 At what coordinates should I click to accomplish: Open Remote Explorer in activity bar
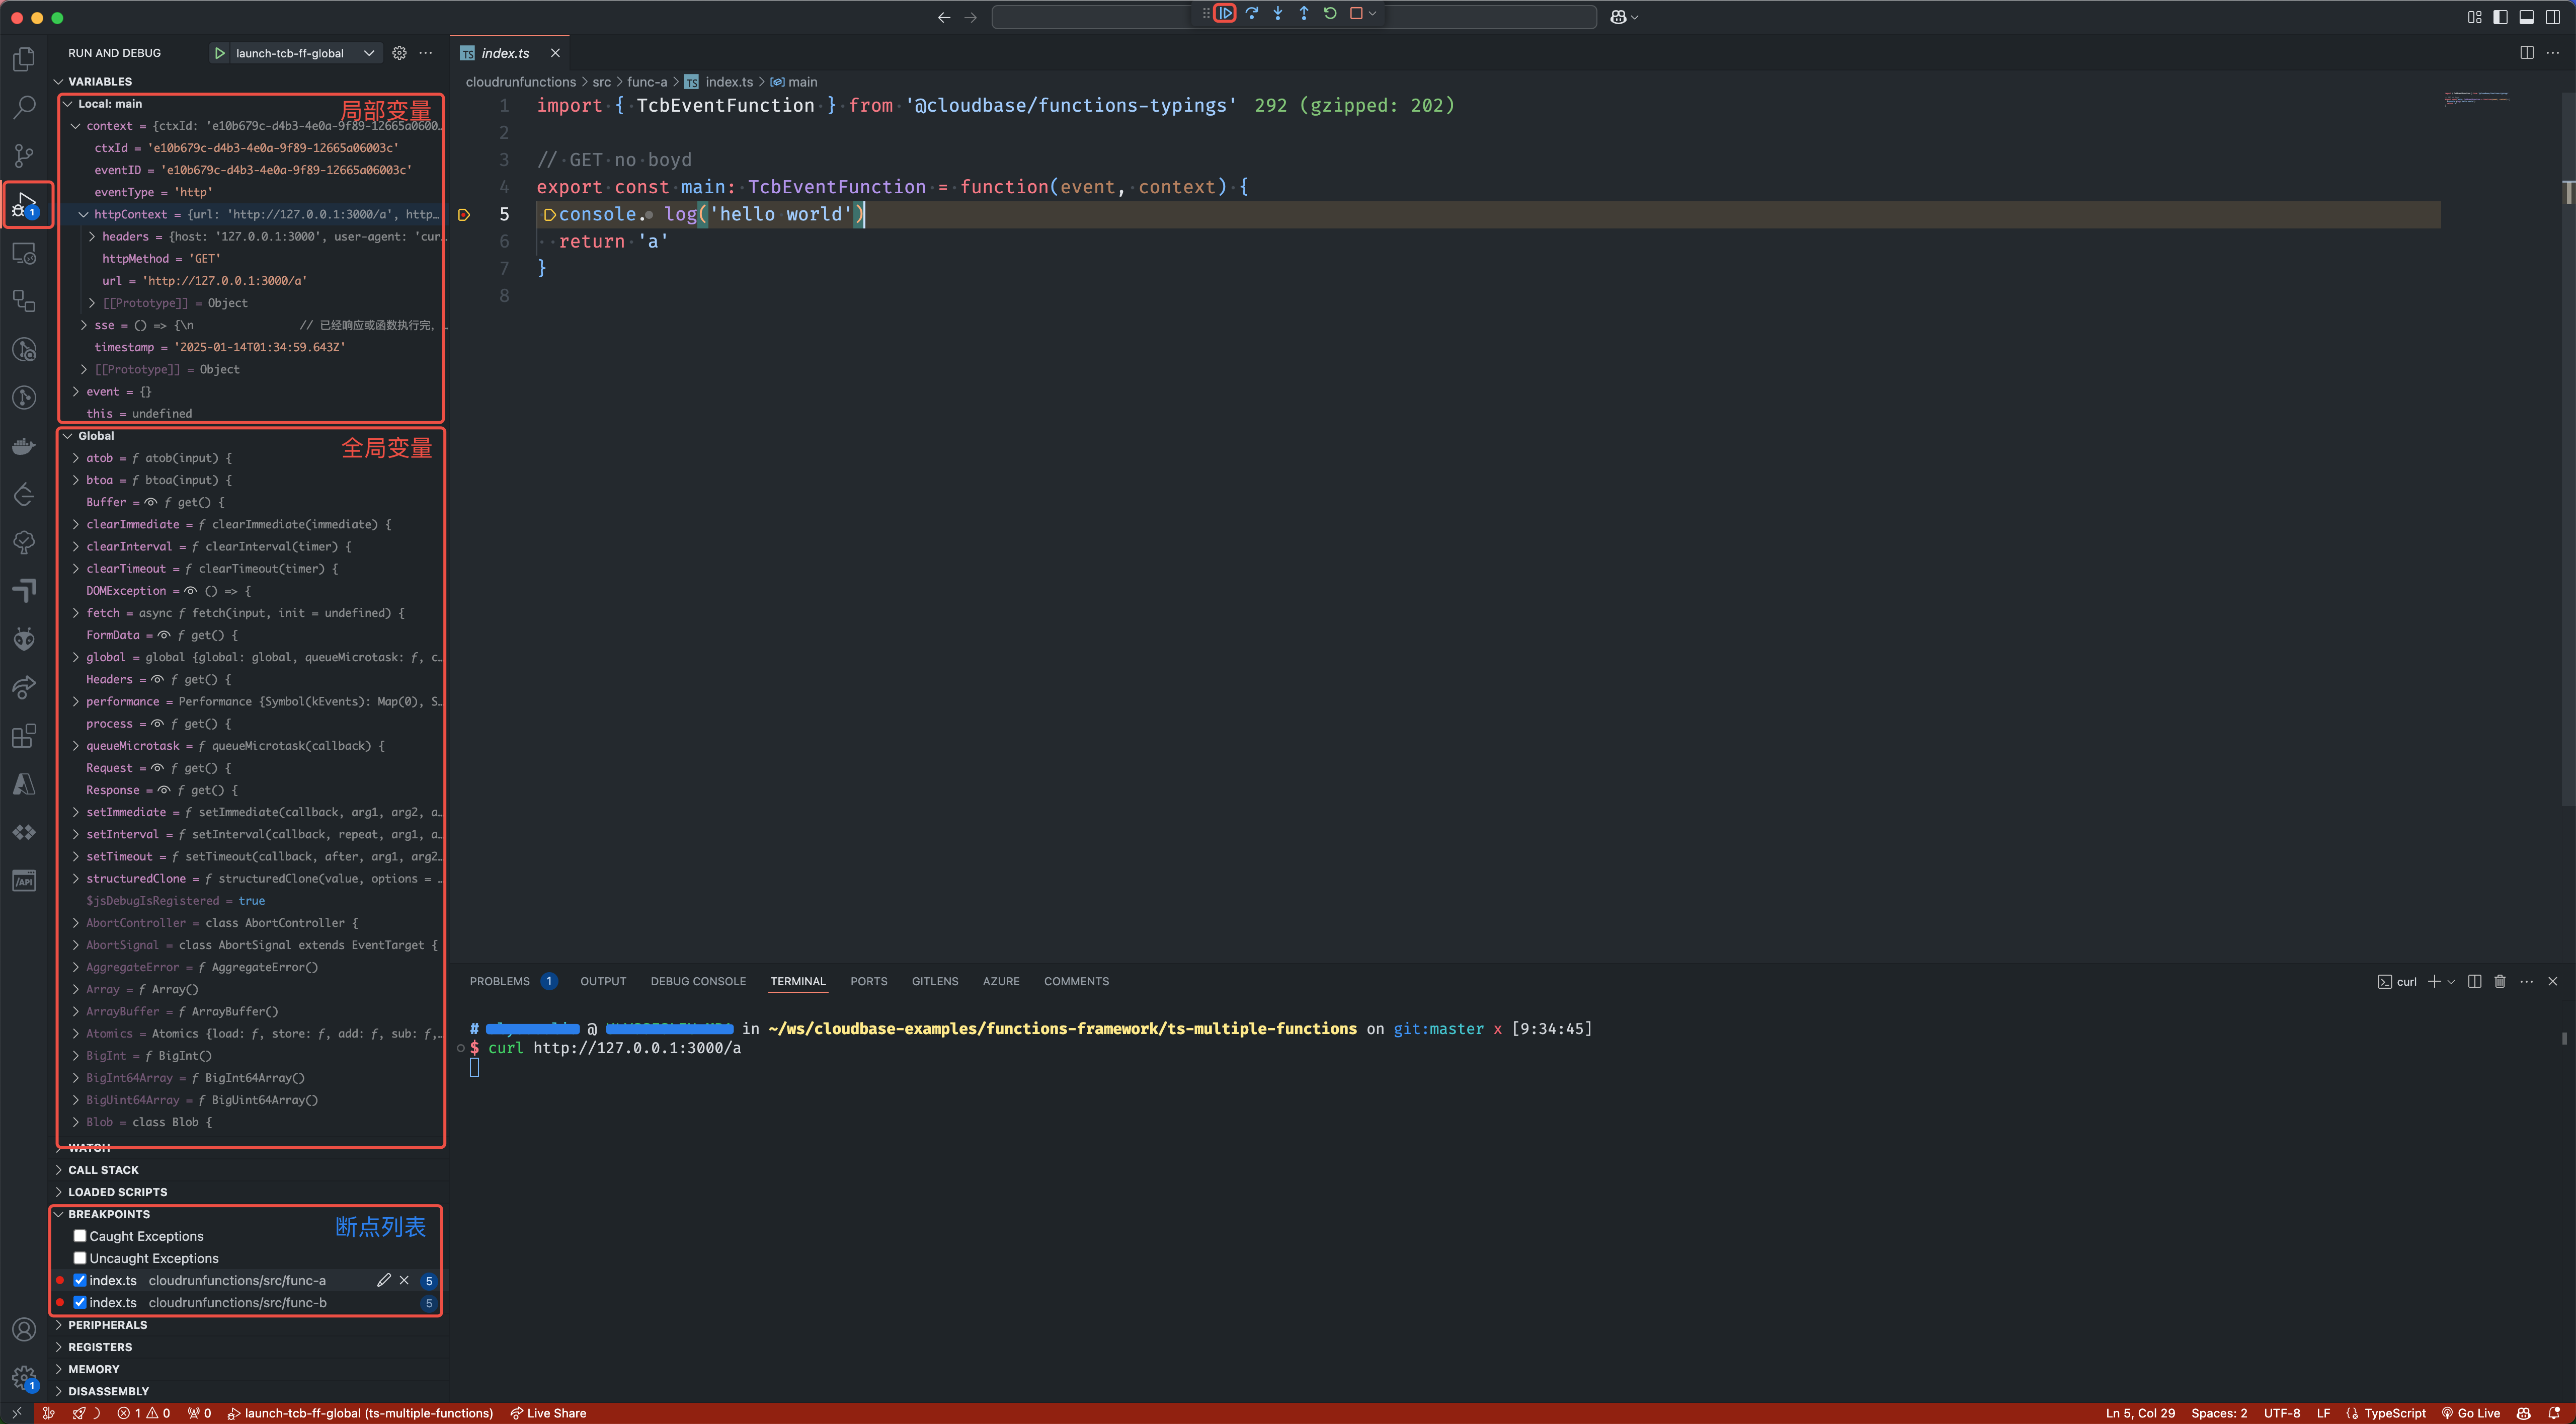point(24,253)
